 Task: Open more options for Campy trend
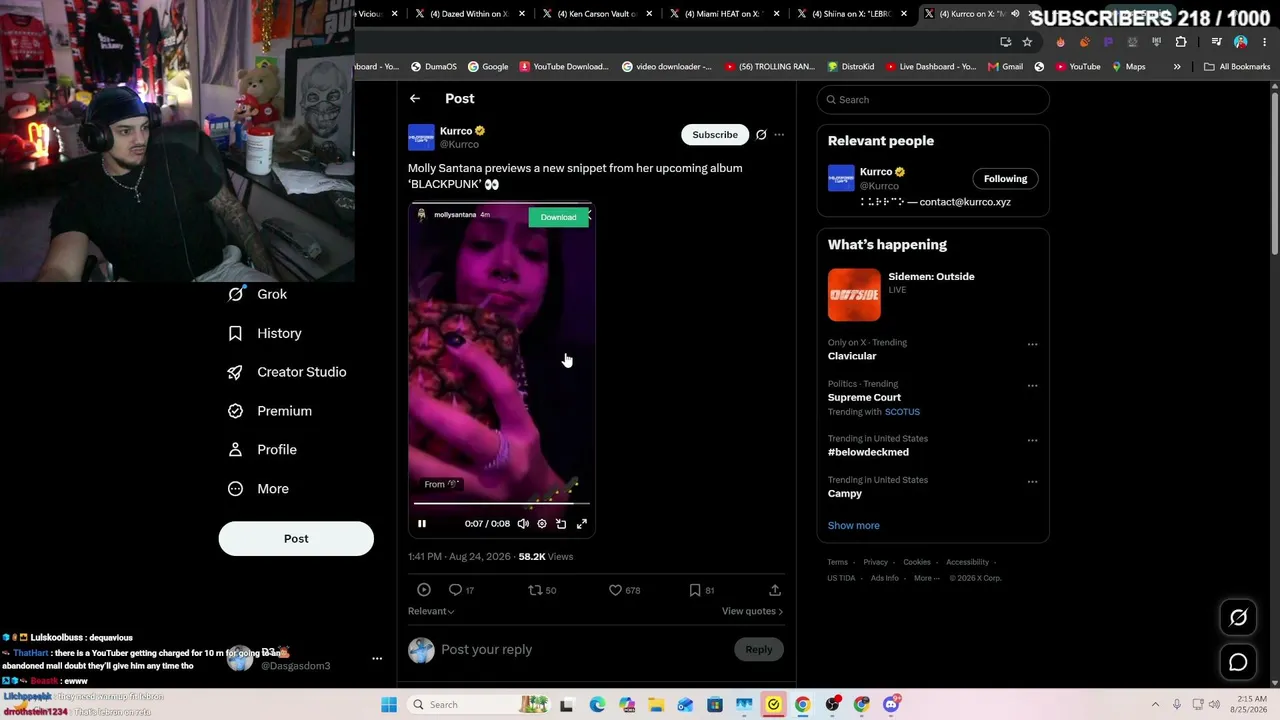click(x=1032, y=482)
